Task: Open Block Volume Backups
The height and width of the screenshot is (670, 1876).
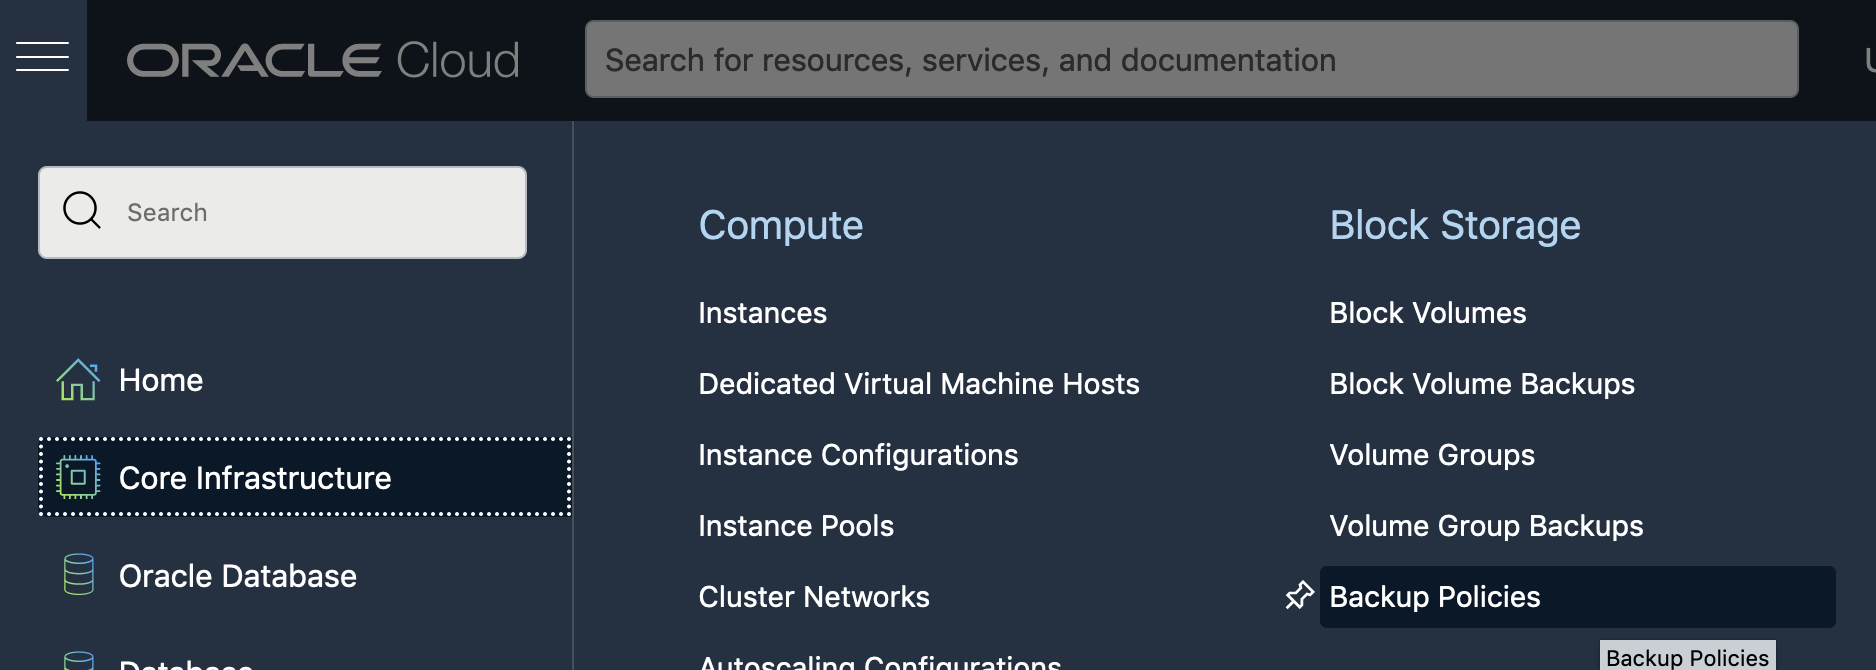Action: pos(1481,384)
